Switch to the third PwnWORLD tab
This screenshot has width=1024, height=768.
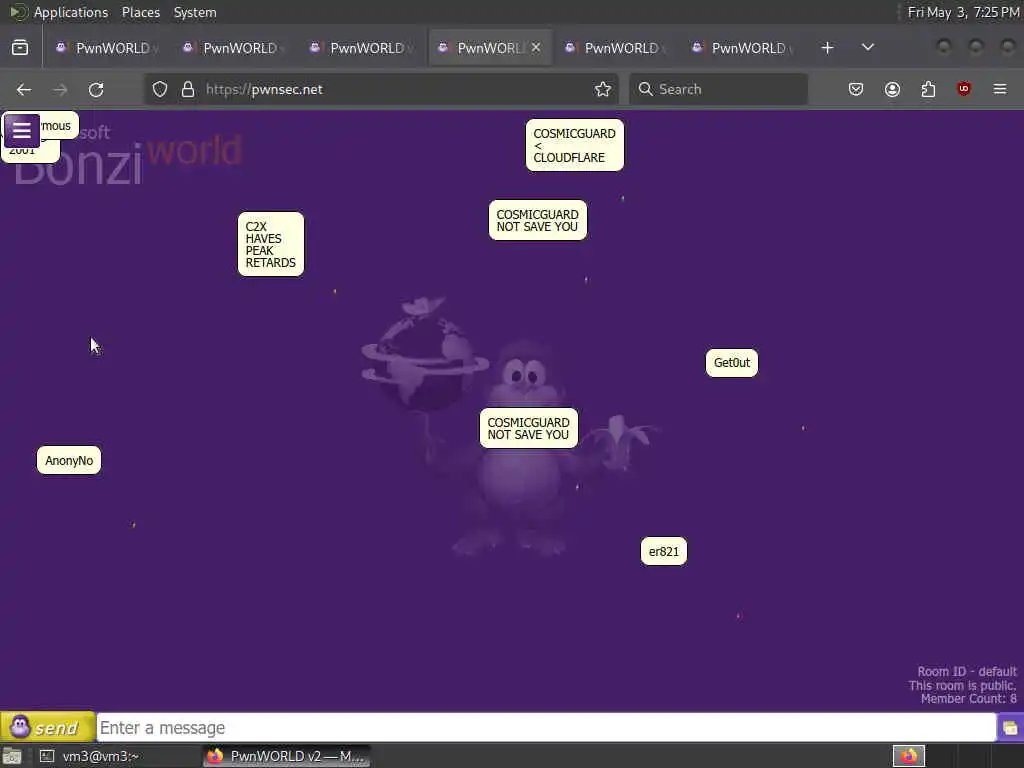[362, 48]
